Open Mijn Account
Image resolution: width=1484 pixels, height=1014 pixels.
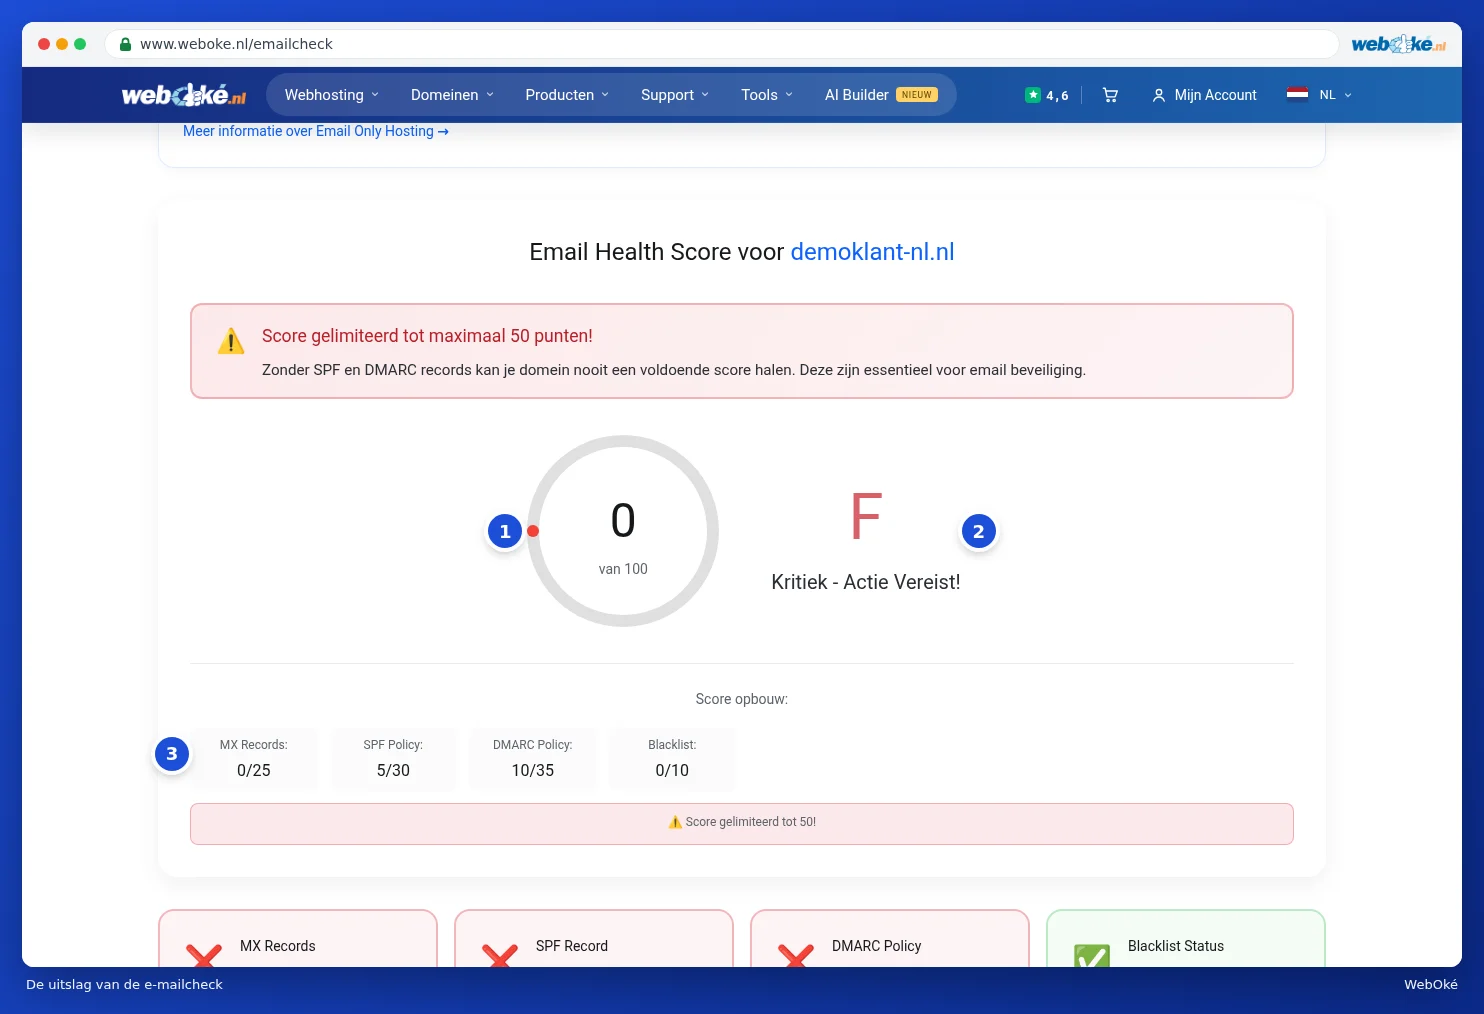[x=1205, y=95]
